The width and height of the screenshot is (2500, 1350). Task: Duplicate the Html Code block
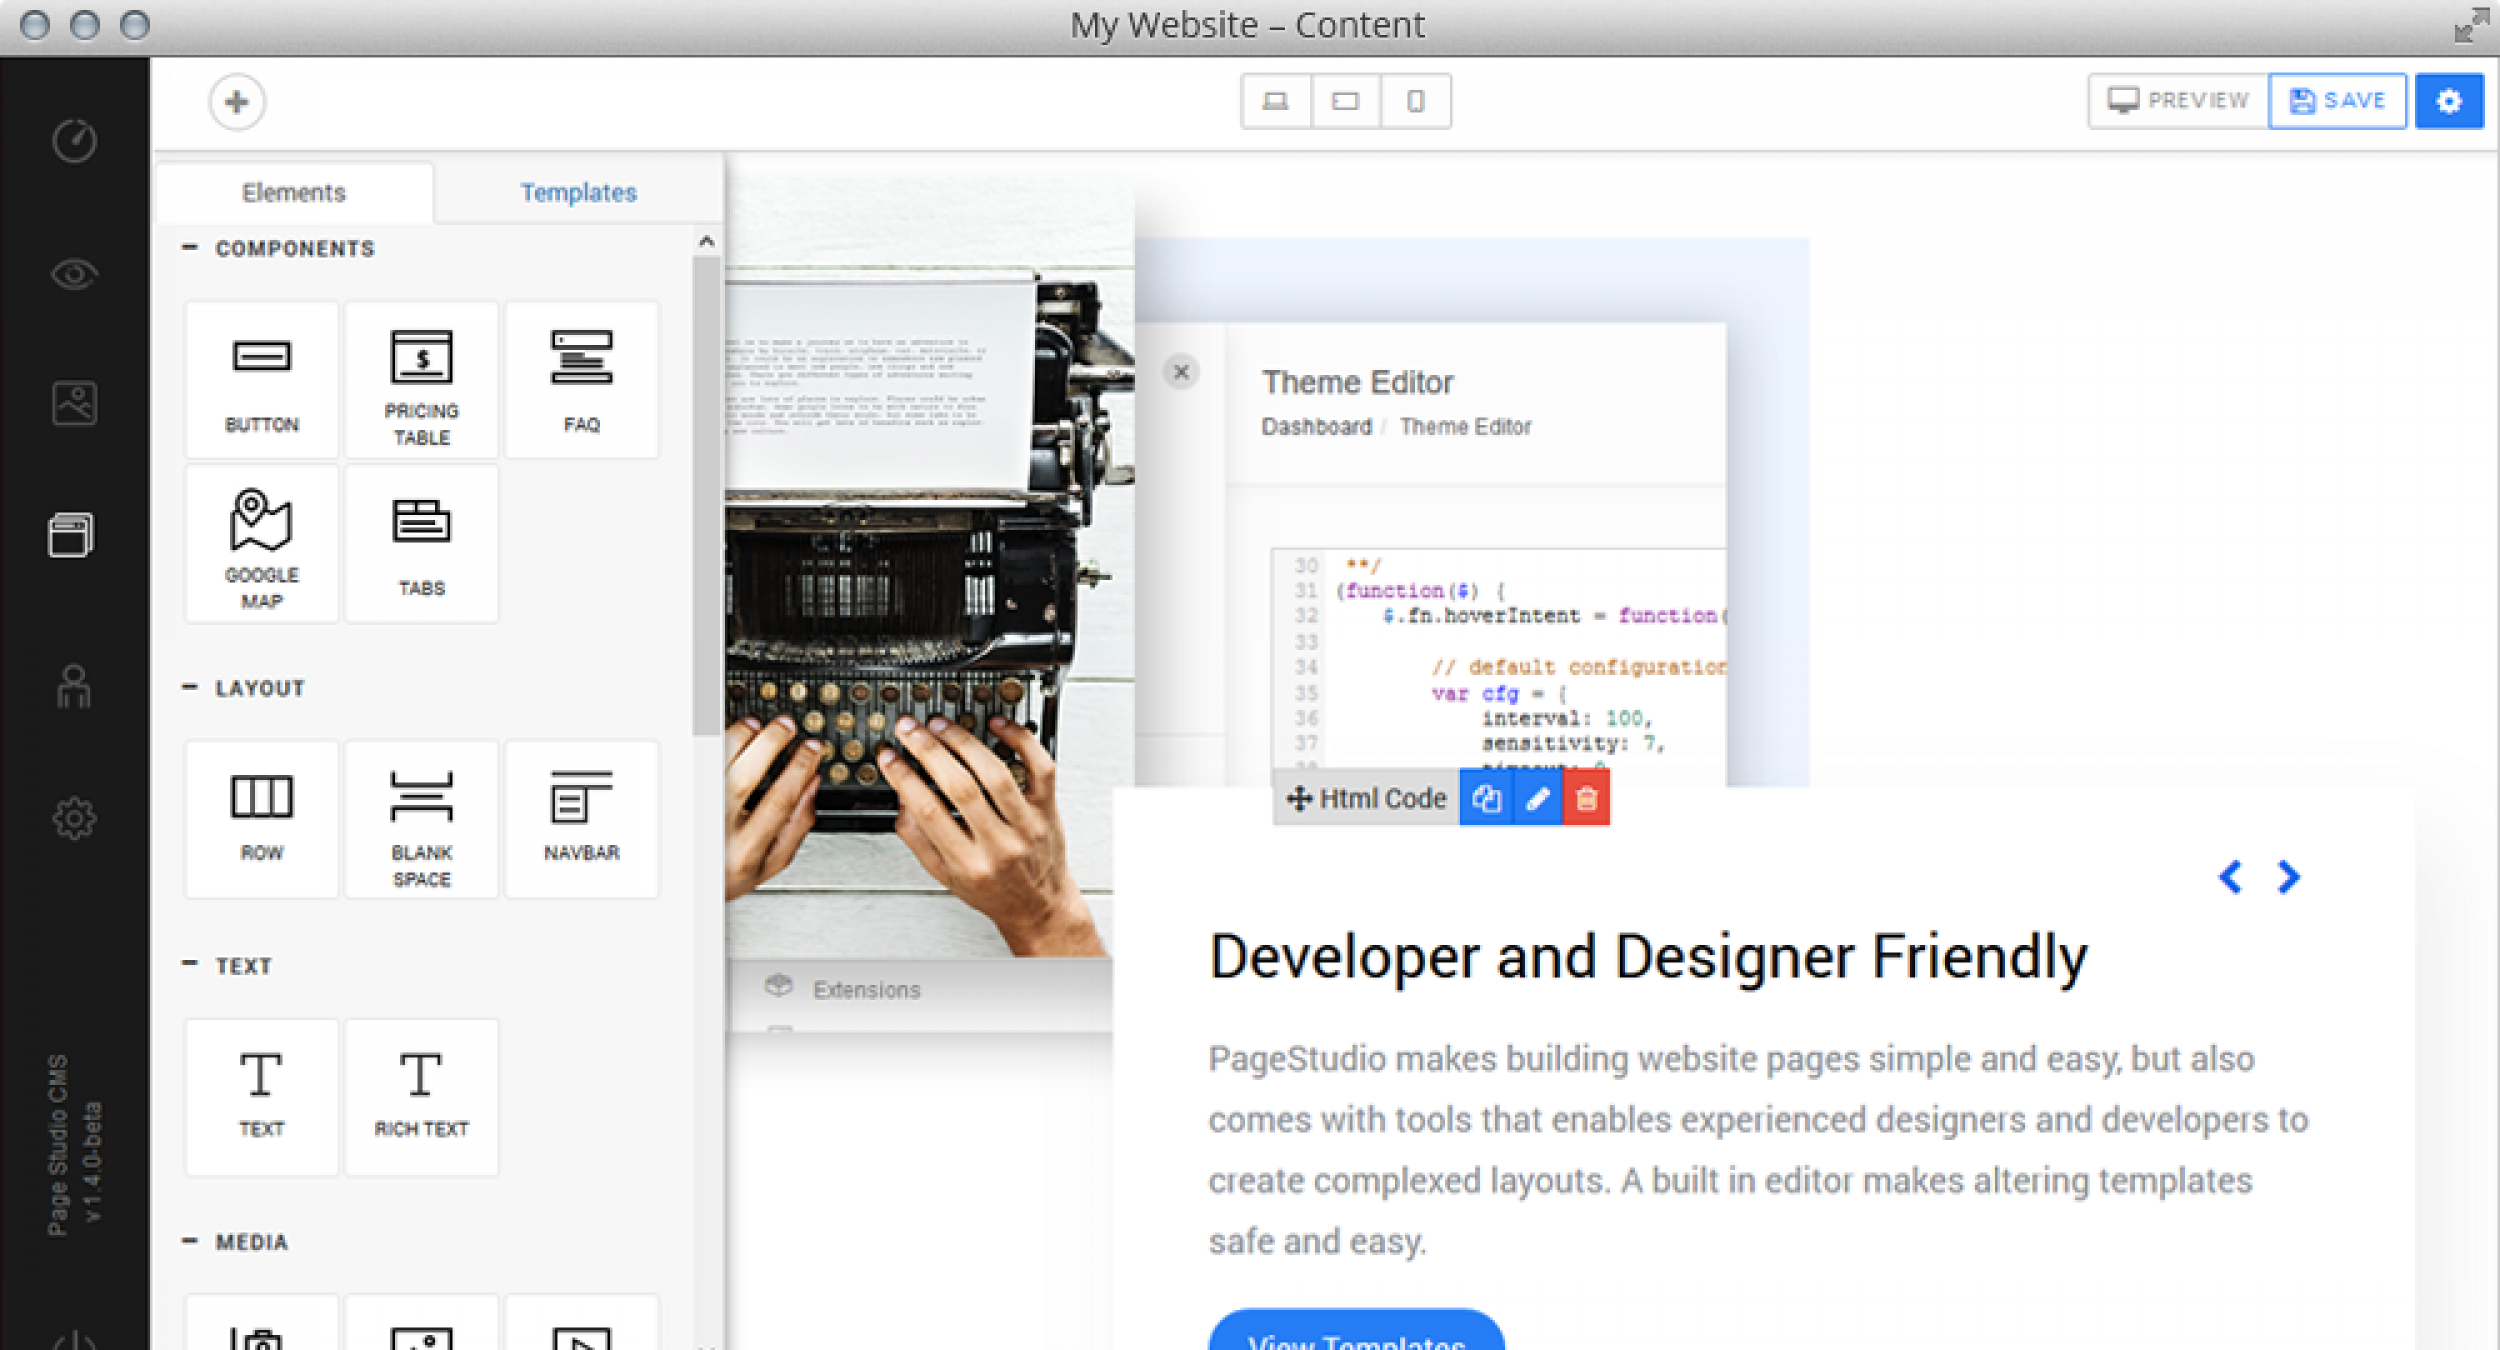(1487, 798)
